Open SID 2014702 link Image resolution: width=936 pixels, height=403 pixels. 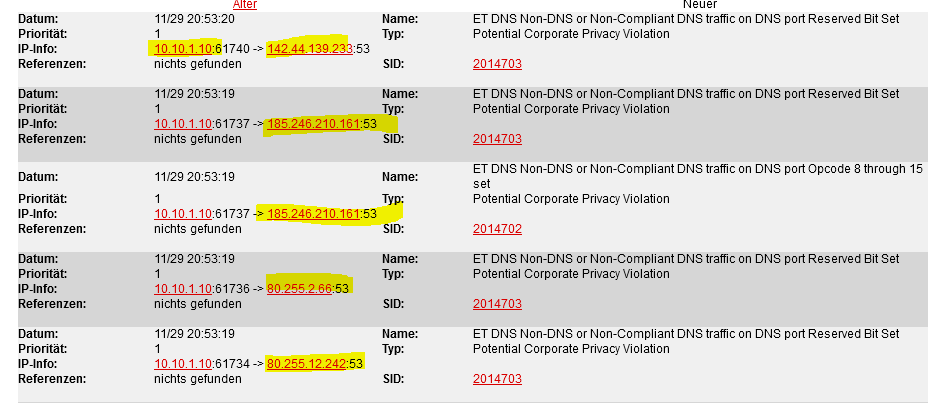click(x=497, y=229)
